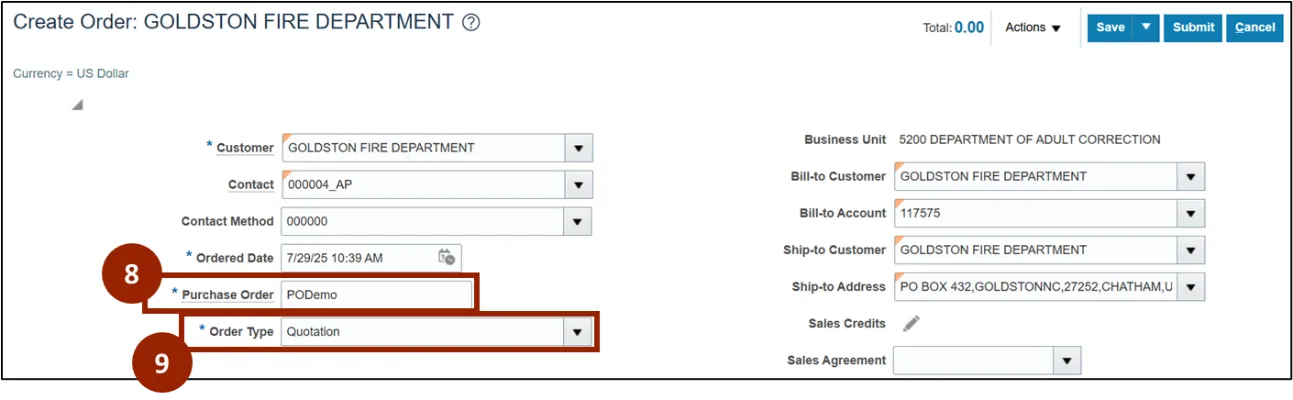This screenshot has height=400, width=1293.
Task: Open the Contact Method dropdown
Action: (578, 221)
